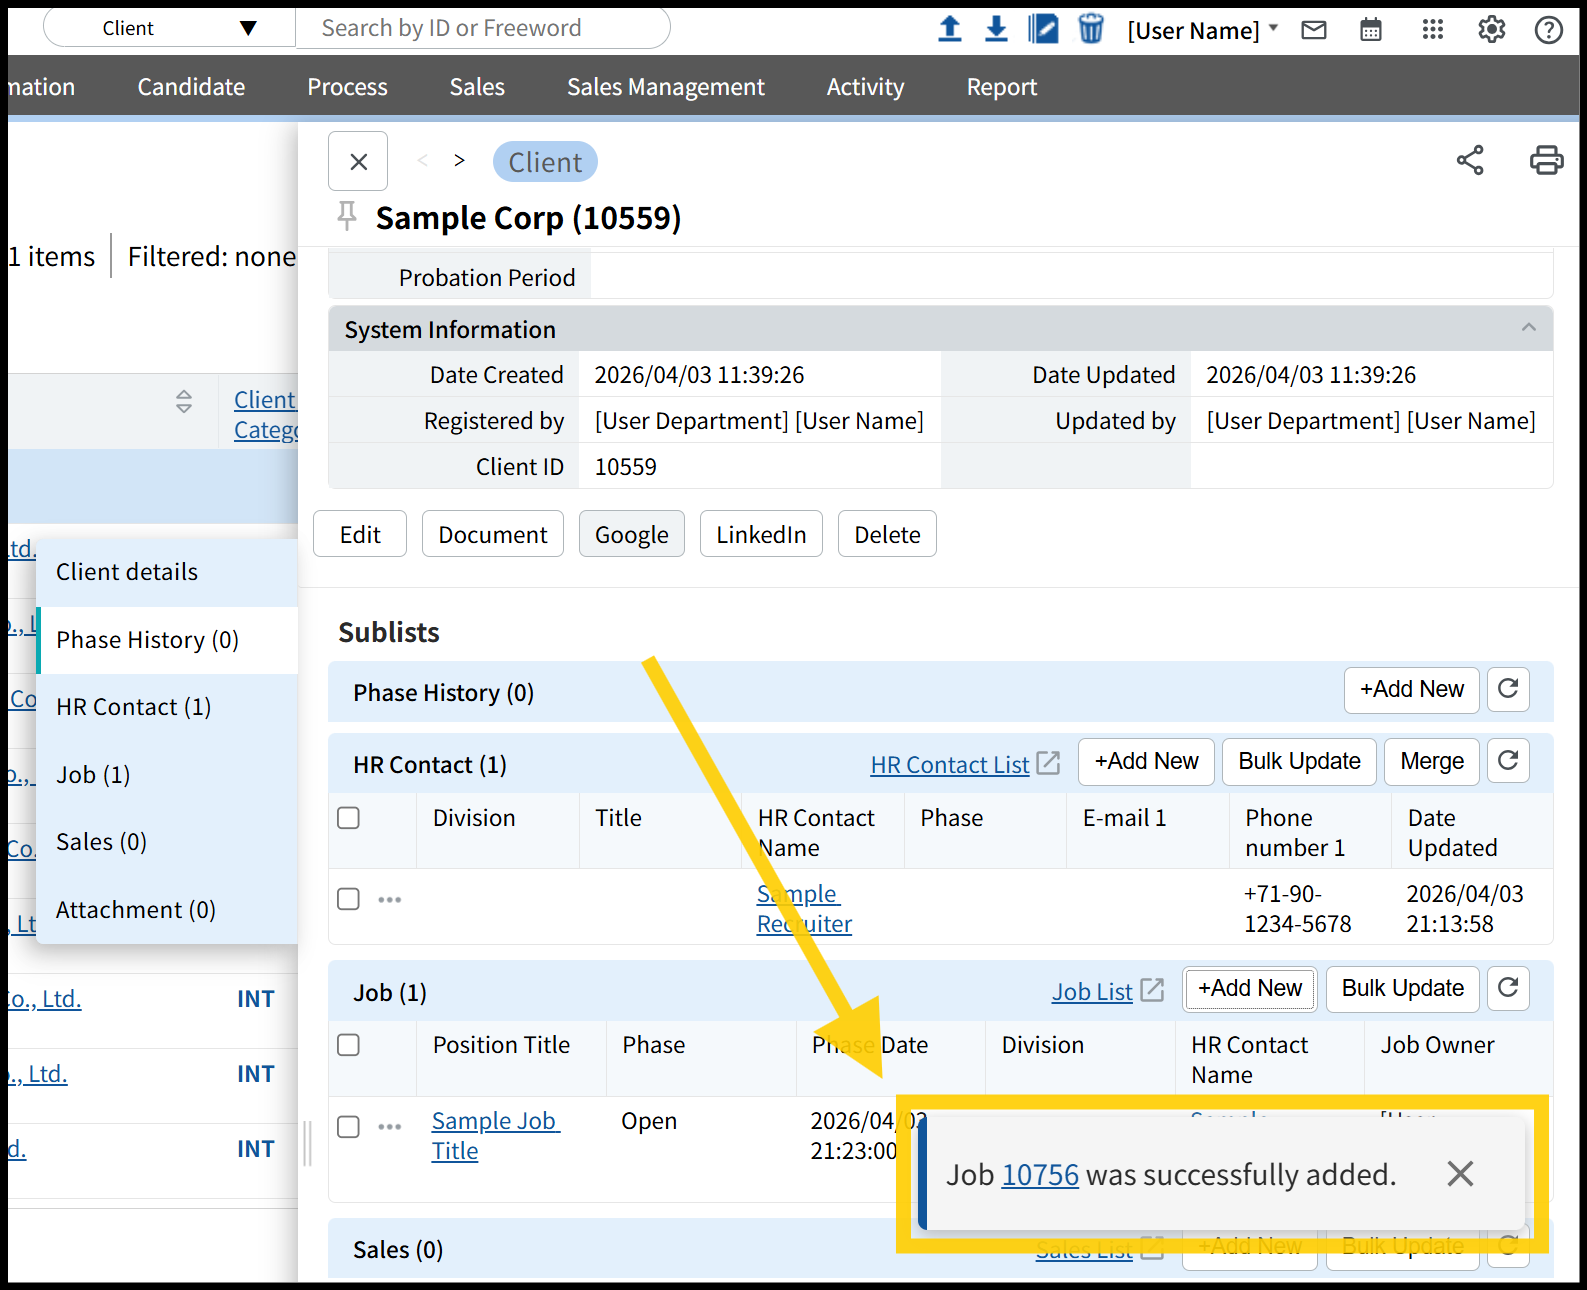Click the upload arrow icon in top toolbar

tap(949, 29)
